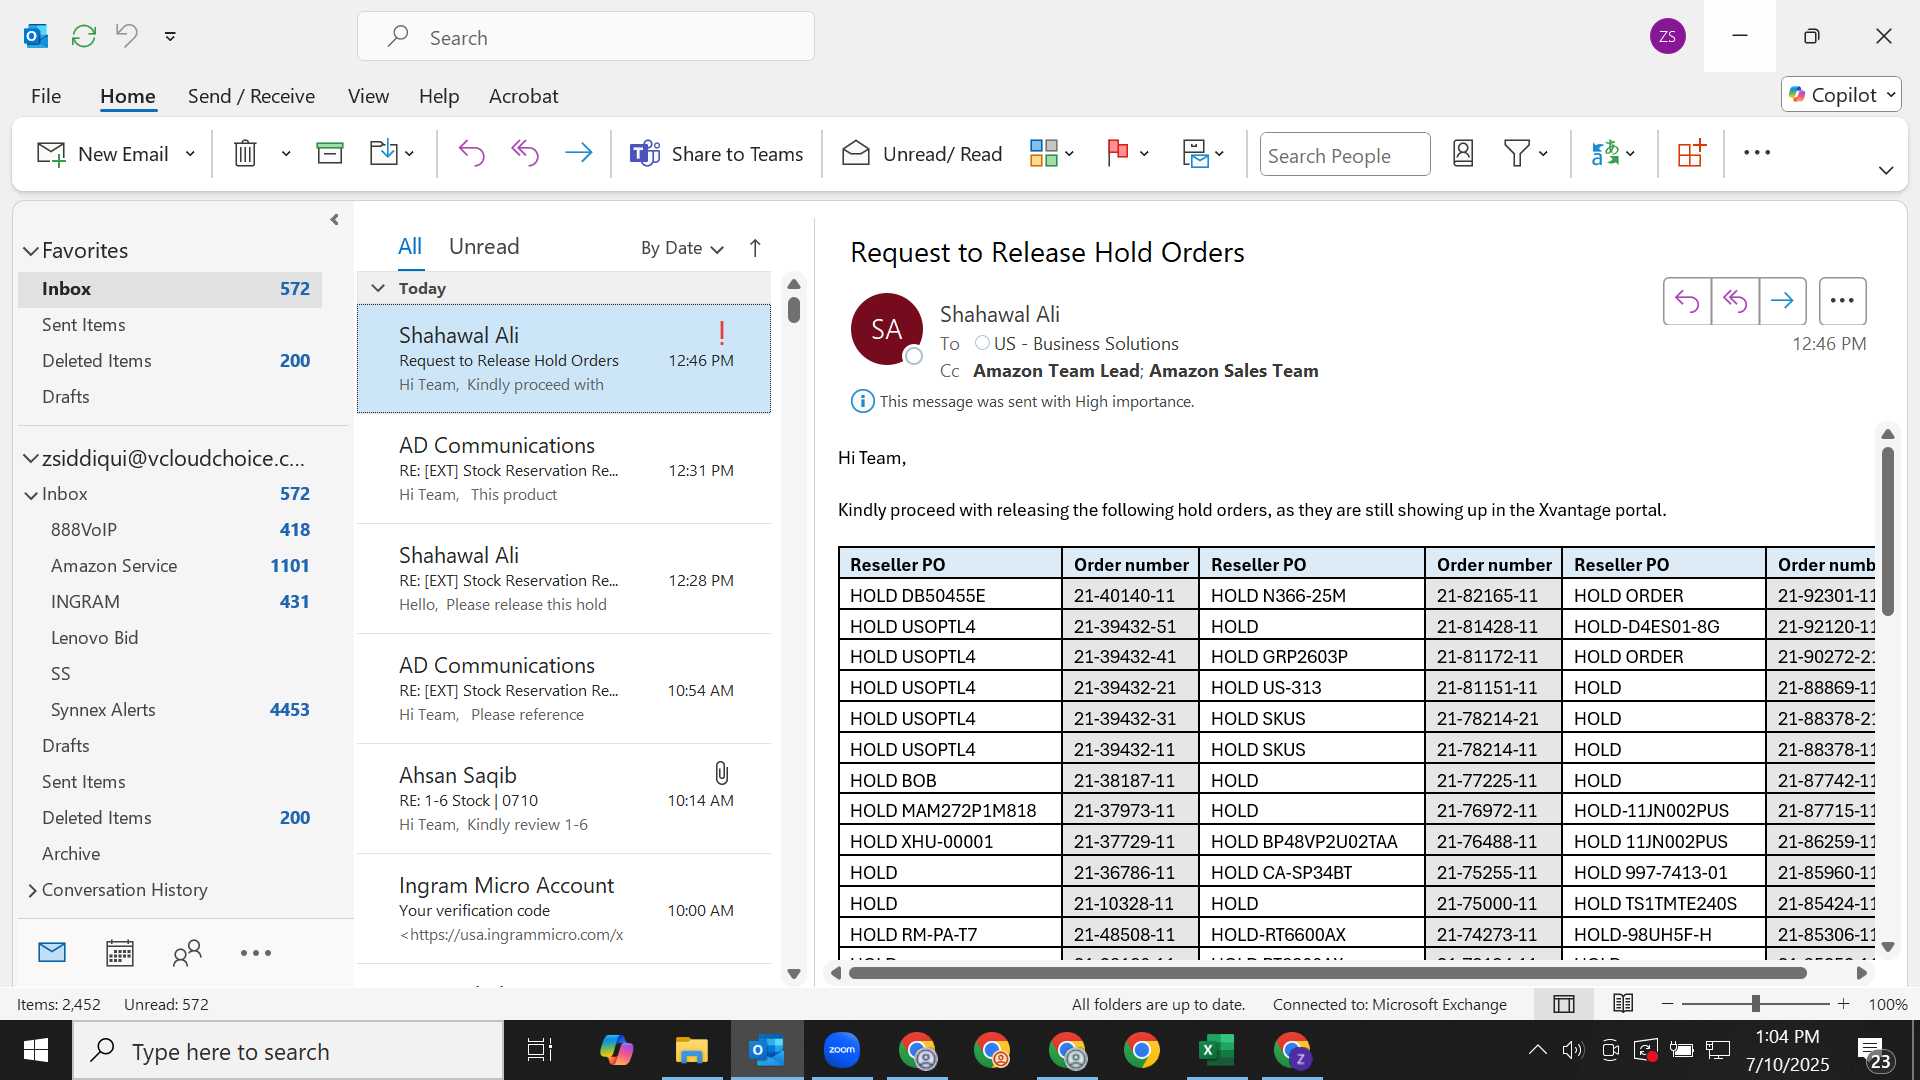Click the Send/Receive All Folders sync icon
This screenshot has height=1080, width=1920.
tap(84, 36)
